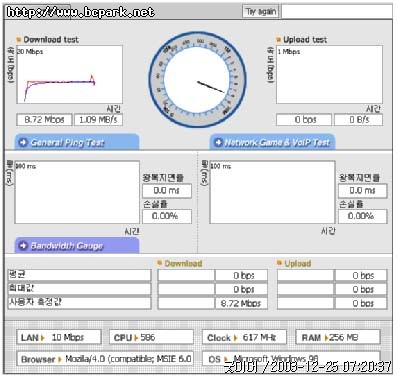Click the maximum upload 0 bps value

(x=361, y=289)
